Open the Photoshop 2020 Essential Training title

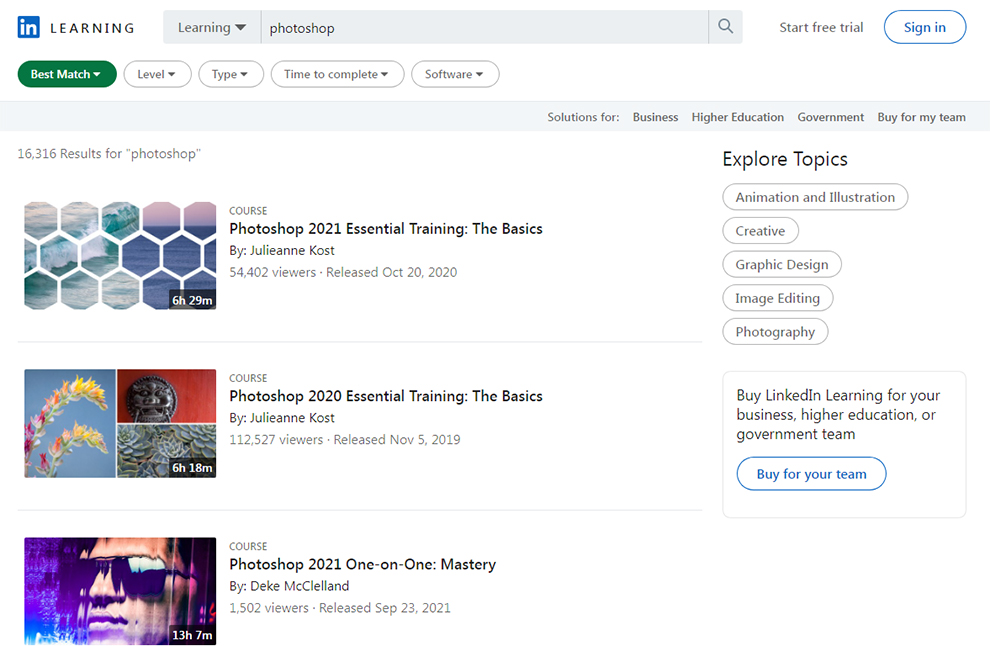tap(386, 396)
